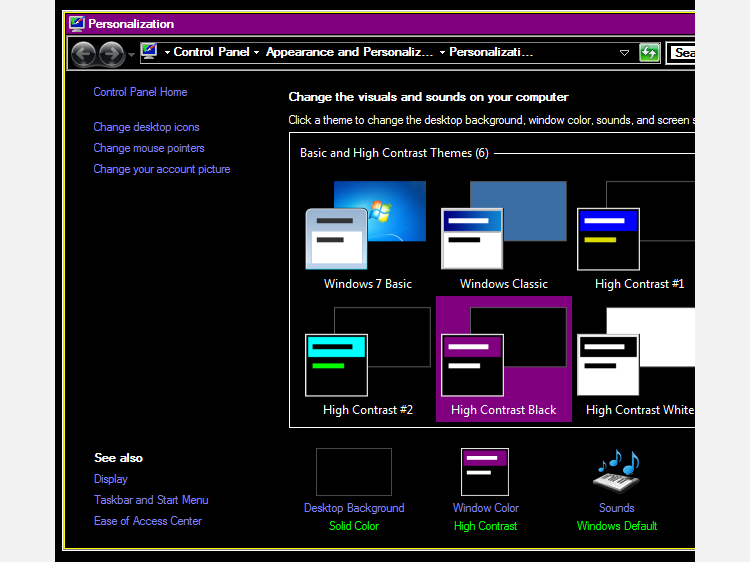The width and height of the screenshot is (750, 562).
Task: Click the Desktop Background preview icon
Action: [x=354, y=472]
